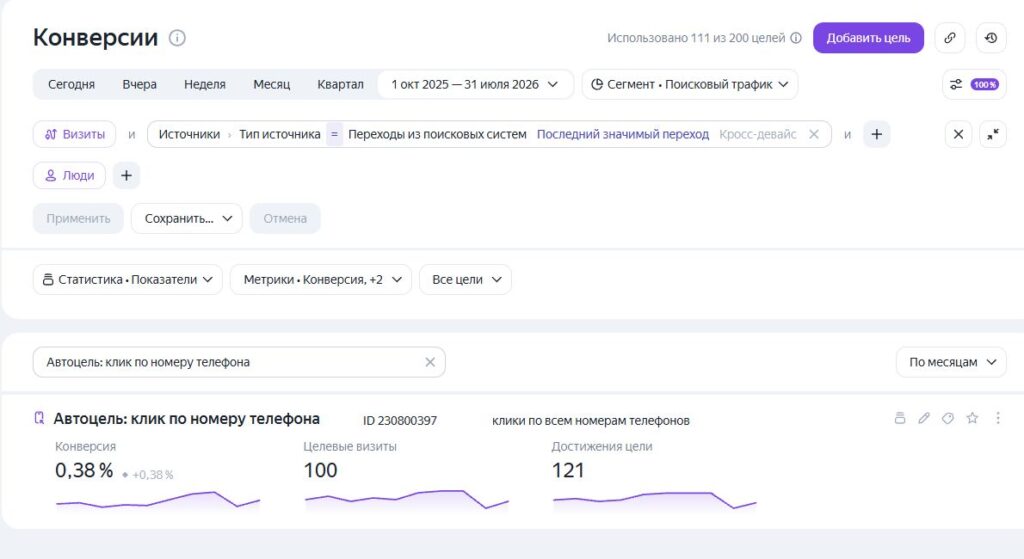This screenshot has height=559, width=1024.
Task: Click the goal row's statistics stack icon
Action: 900,418
